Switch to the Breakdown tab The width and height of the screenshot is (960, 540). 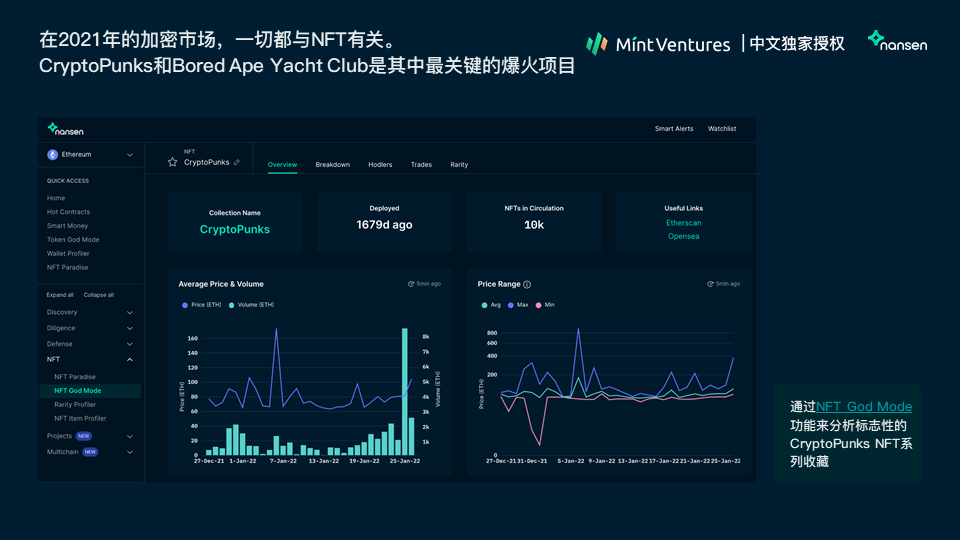click(332, 165)
